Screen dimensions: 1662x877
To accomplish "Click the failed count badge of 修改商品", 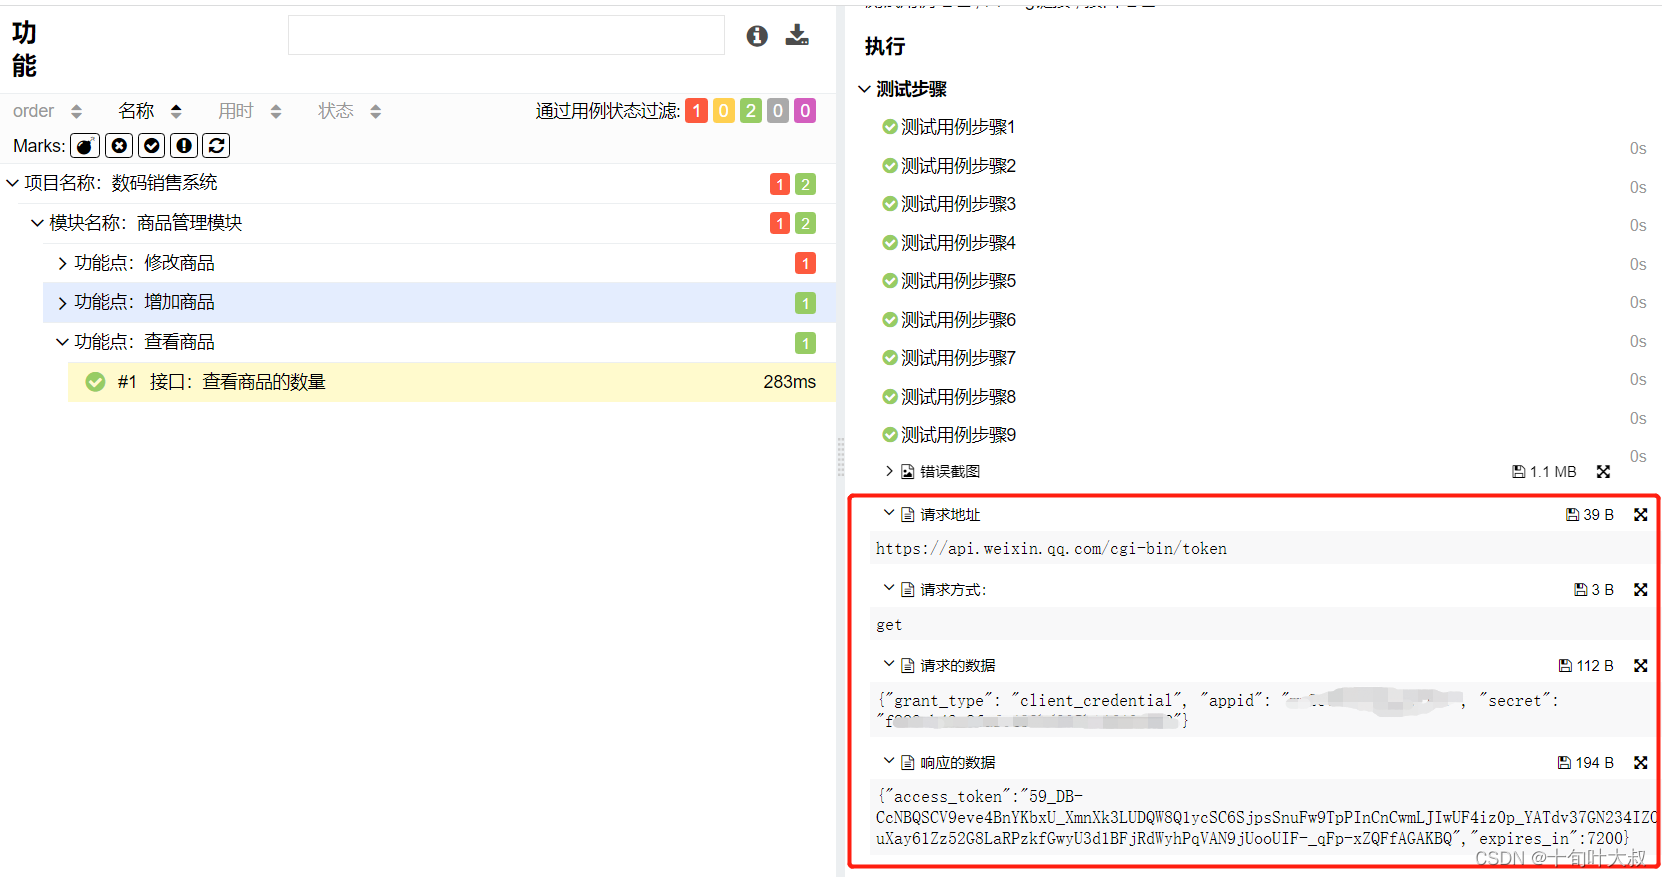I will coord(805,263).
